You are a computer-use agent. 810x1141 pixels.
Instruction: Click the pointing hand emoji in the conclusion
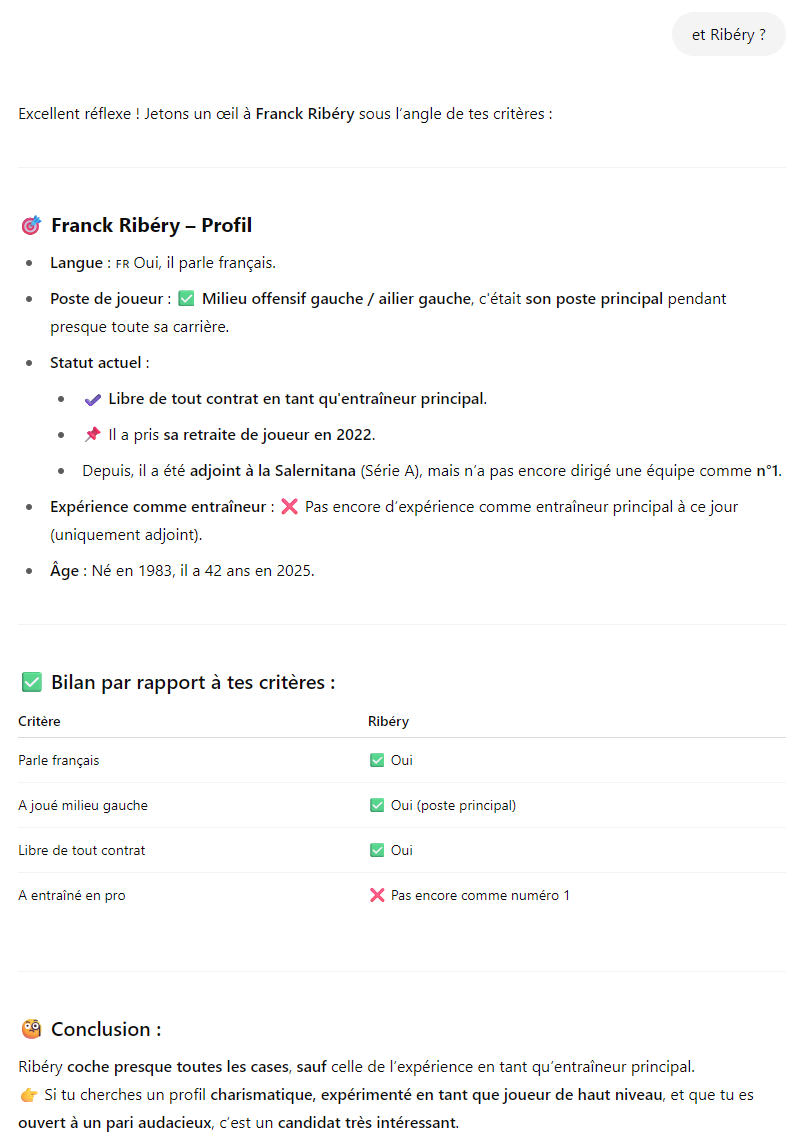[x=28, y=1095]
